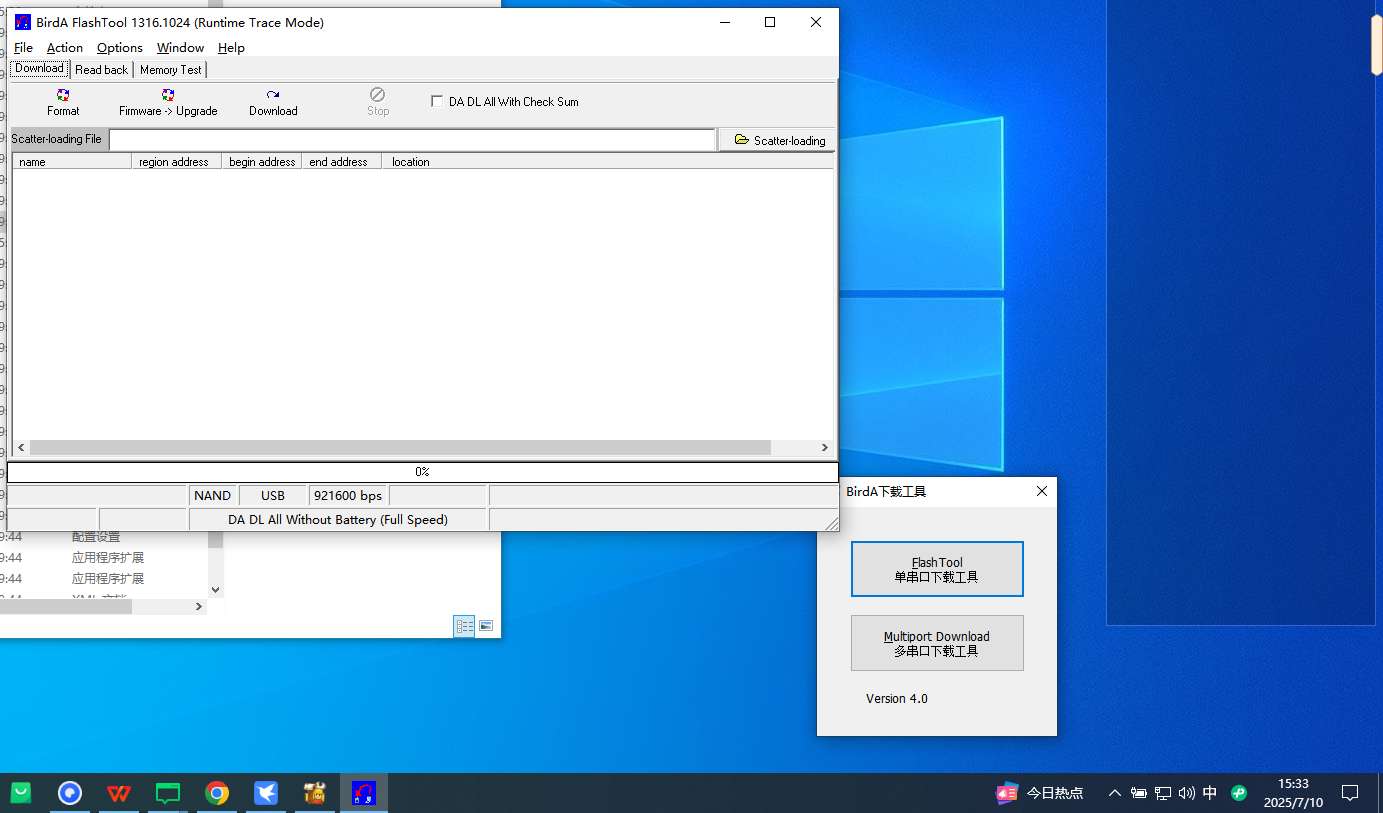Toggle the 中 input method indicator
1383x813 pixels.
coord(1210,793)
